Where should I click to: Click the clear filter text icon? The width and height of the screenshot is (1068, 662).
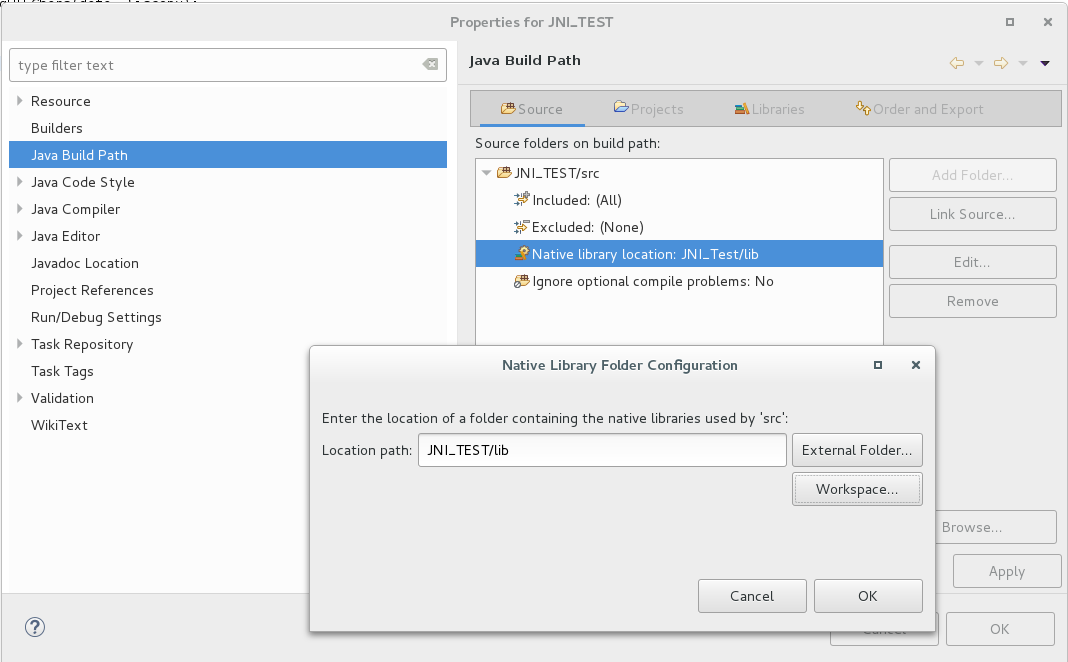pos(430,65)
